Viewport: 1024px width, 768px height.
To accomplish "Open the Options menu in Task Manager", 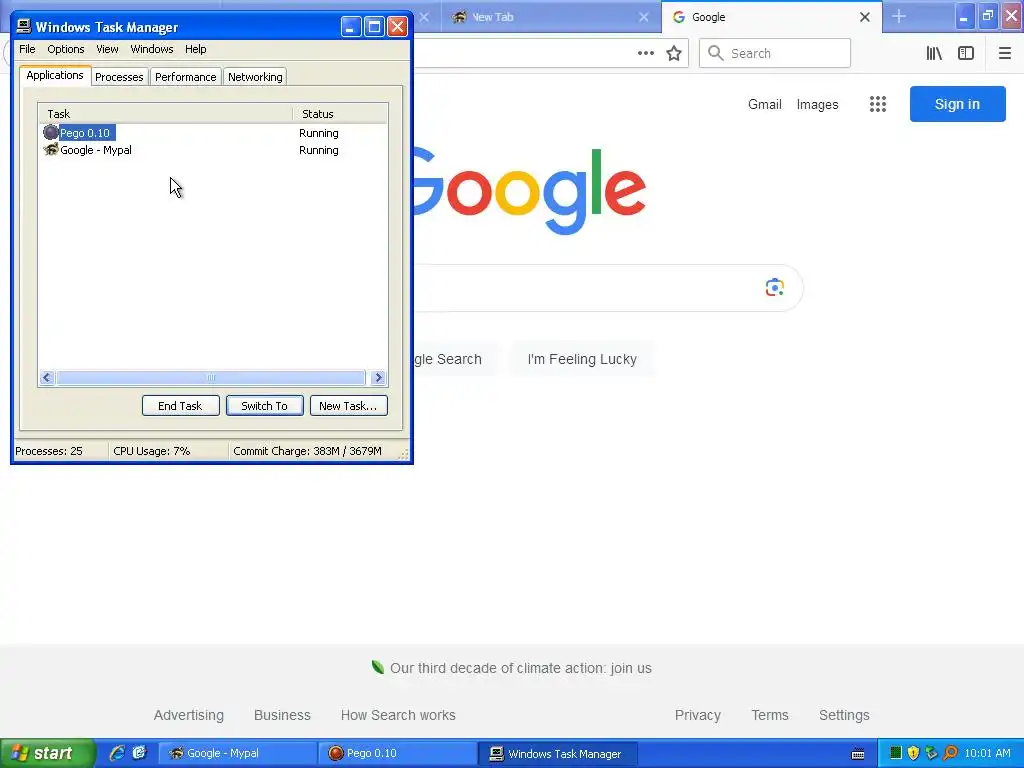I will (x=65, y=49).
